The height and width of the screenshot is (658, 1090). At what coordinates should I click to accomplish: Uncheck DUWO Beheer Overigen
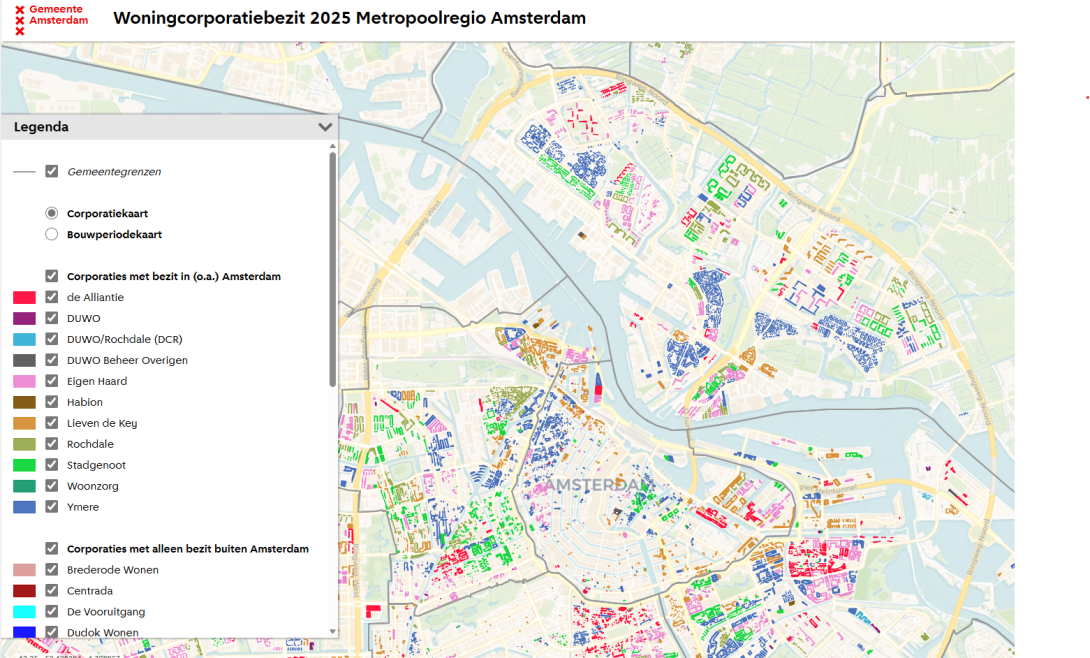pos(51,360)
